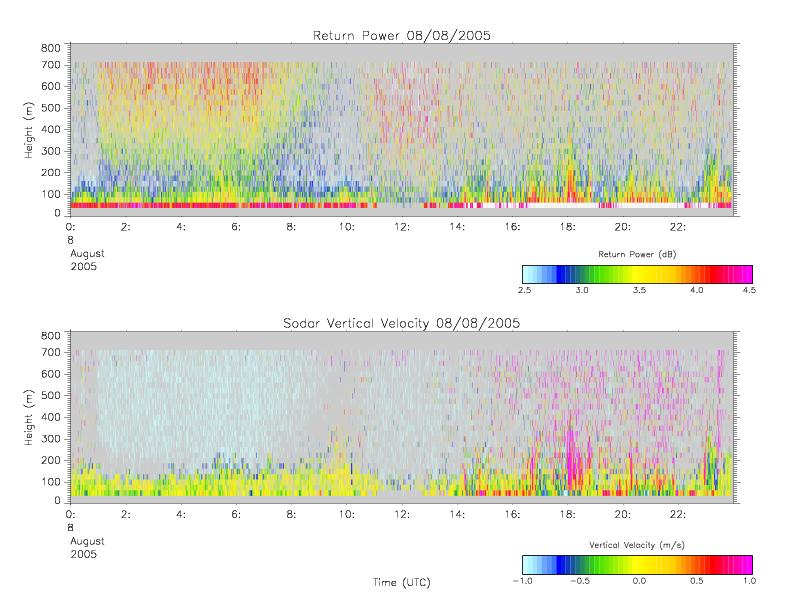791x611 pixels.
Task: Select the 4.5 tick on Return Power colorbar
Action: (x=749, y=290)
